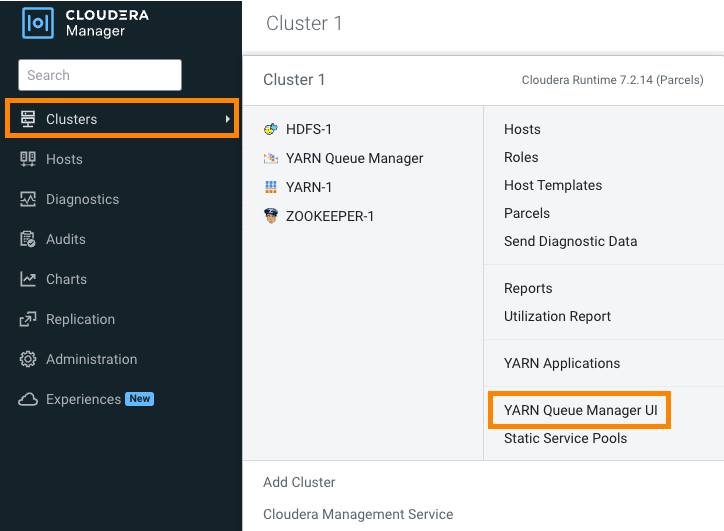The image size is (724, 531).
Task: Click the Experiences cloud icon
Action: (28, 399)
